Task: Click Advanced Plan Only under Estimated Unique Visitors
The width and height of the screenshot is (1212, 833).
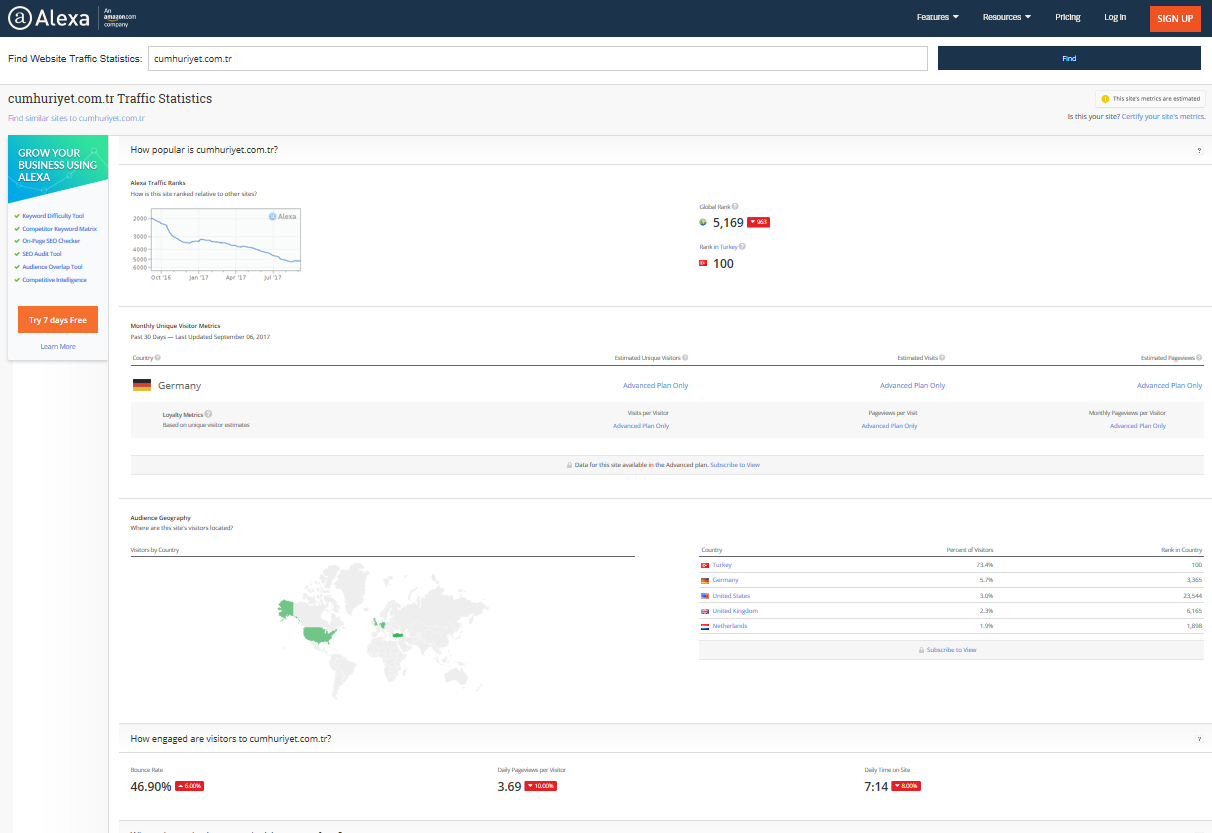Action: coord(655,385)
